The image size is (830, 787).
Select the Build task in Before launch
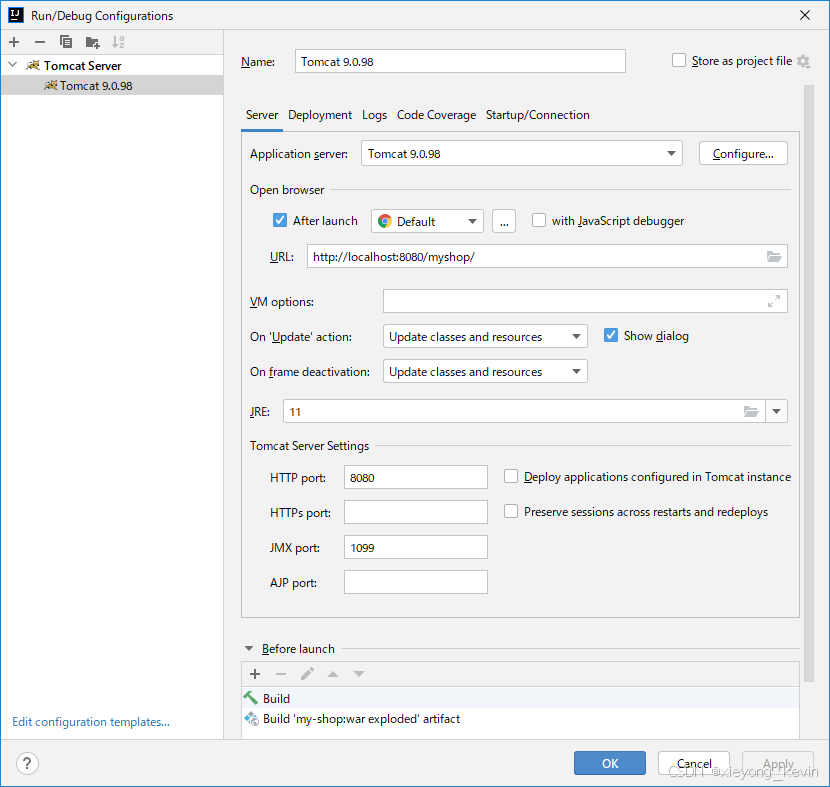[x=520, y=698]
